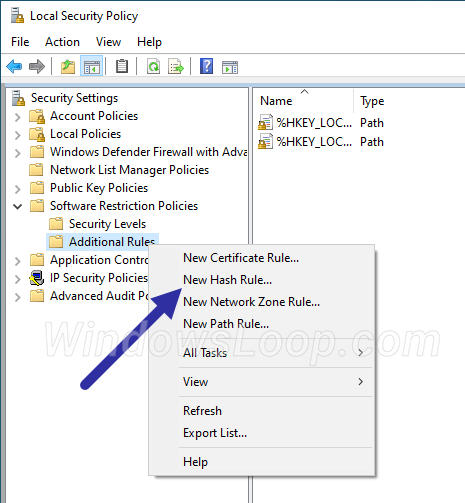
Task: Click the blue Help question mark icon
Action: click(206, 66)
